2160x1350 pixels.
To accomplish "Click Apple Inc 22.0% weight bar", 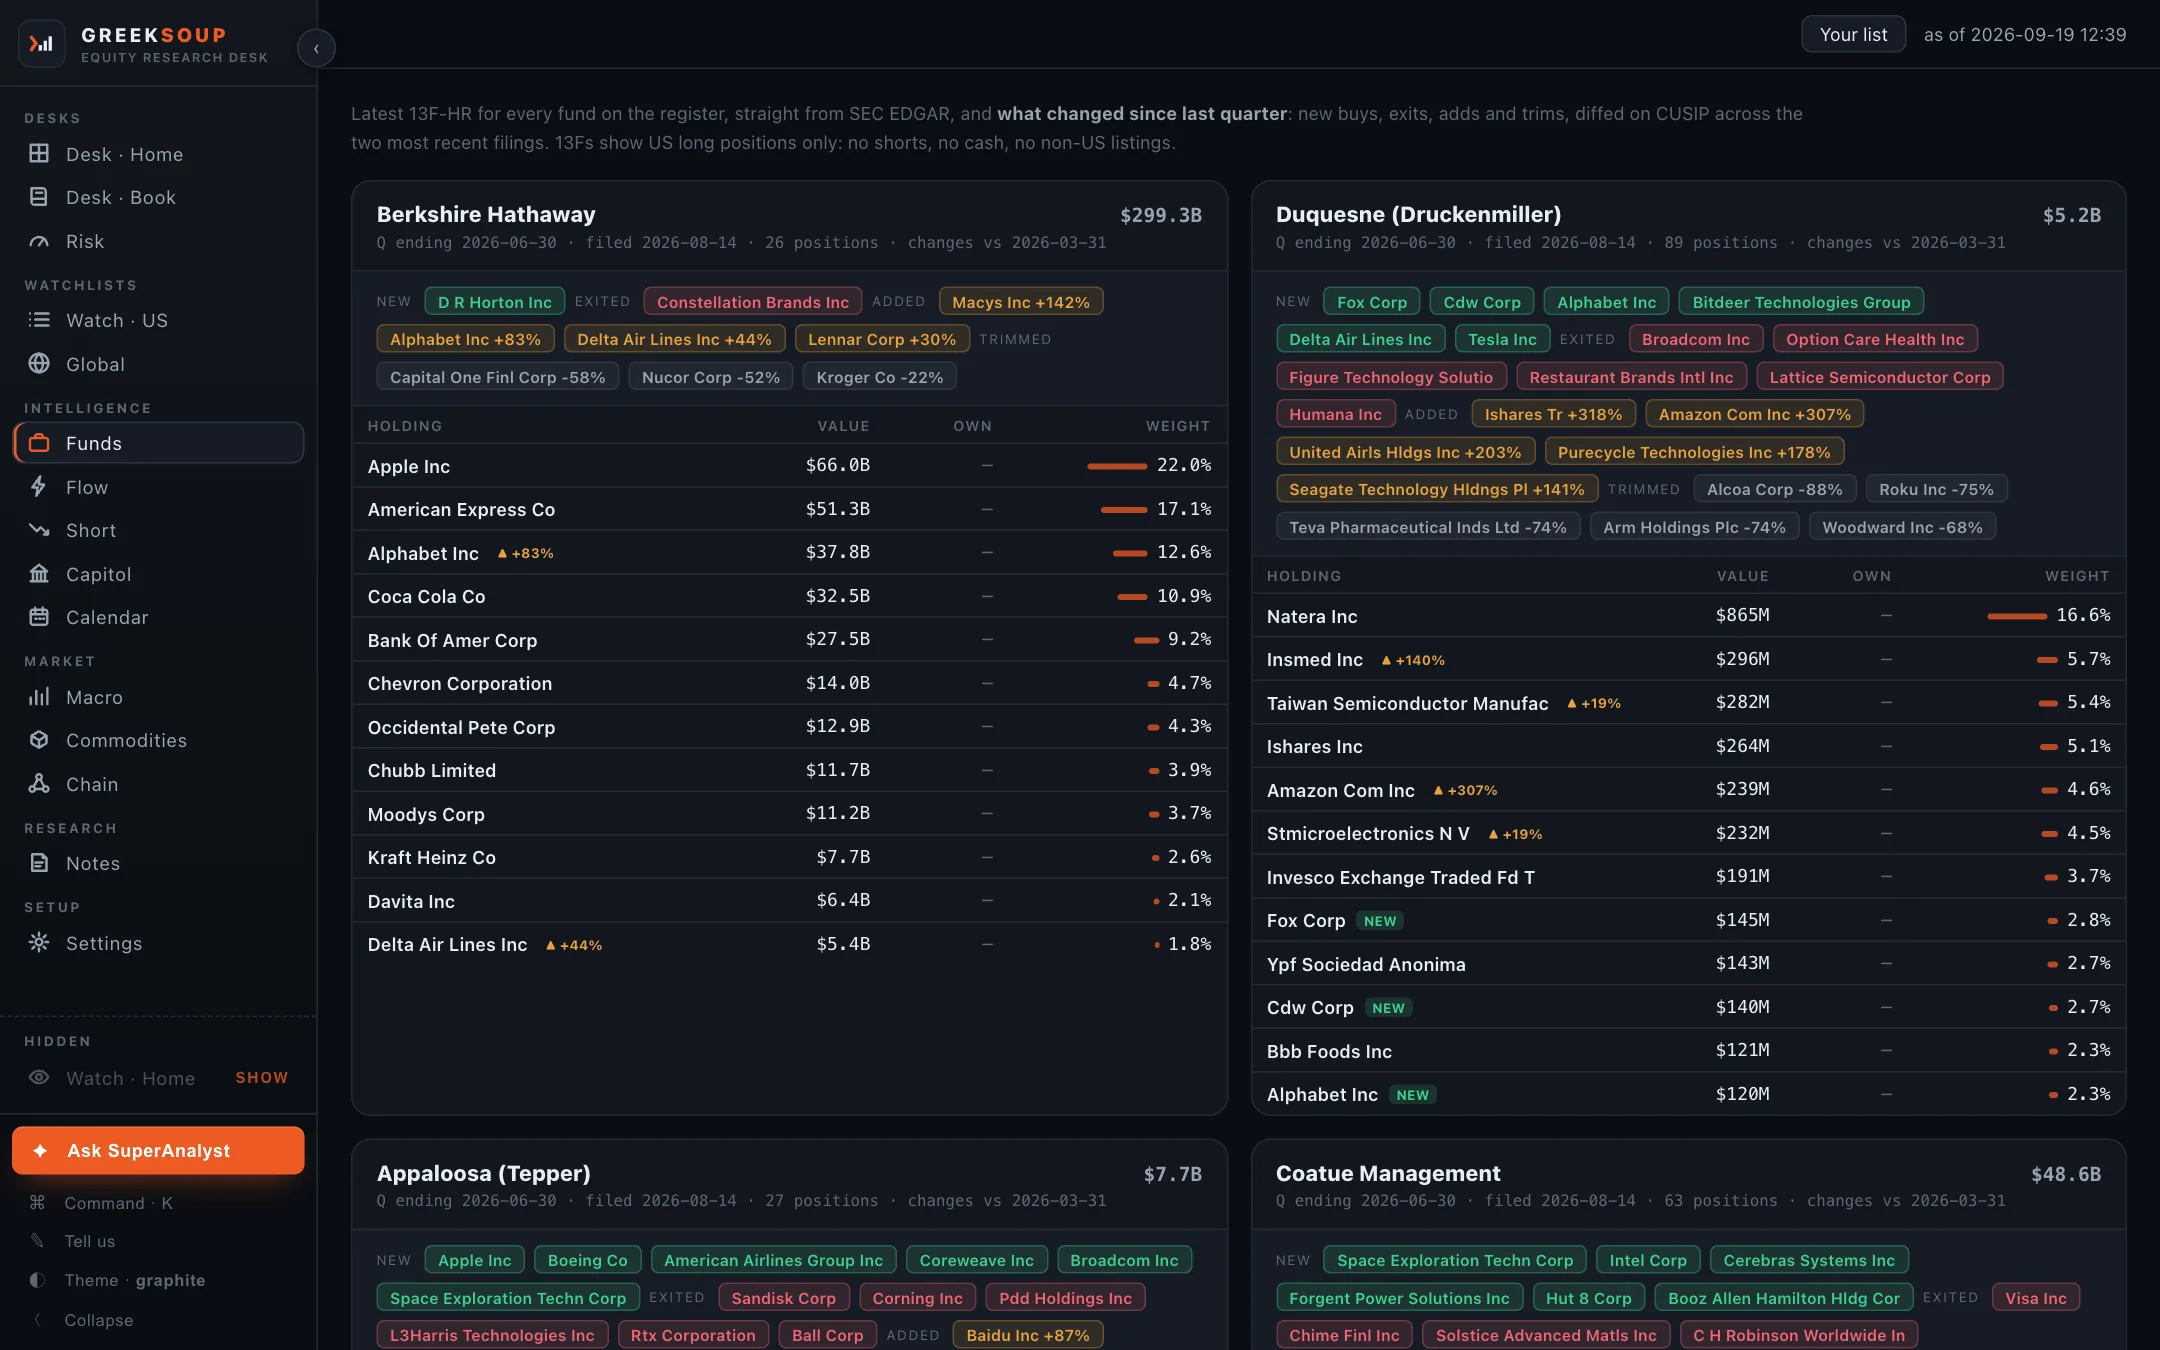I will click(x=1117, y=466).
